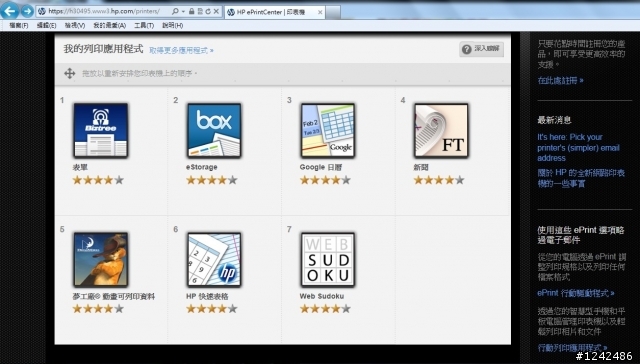Open the FT news app icon
The height and width of the screenshot is (364, 640).
[x=441, y=131]
